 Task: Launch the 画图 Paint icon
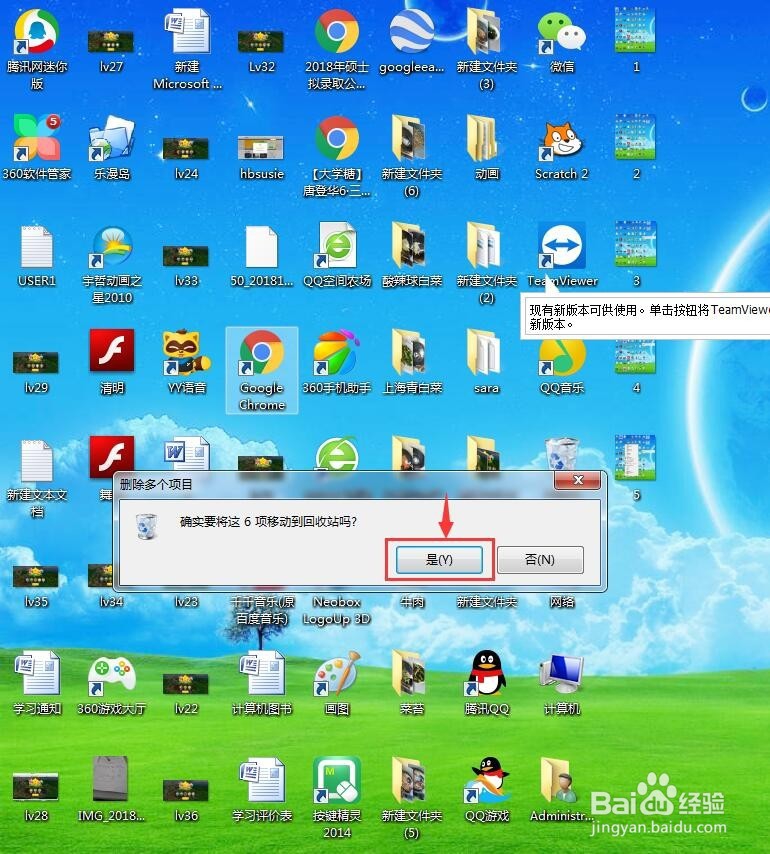tap(337, 673)
